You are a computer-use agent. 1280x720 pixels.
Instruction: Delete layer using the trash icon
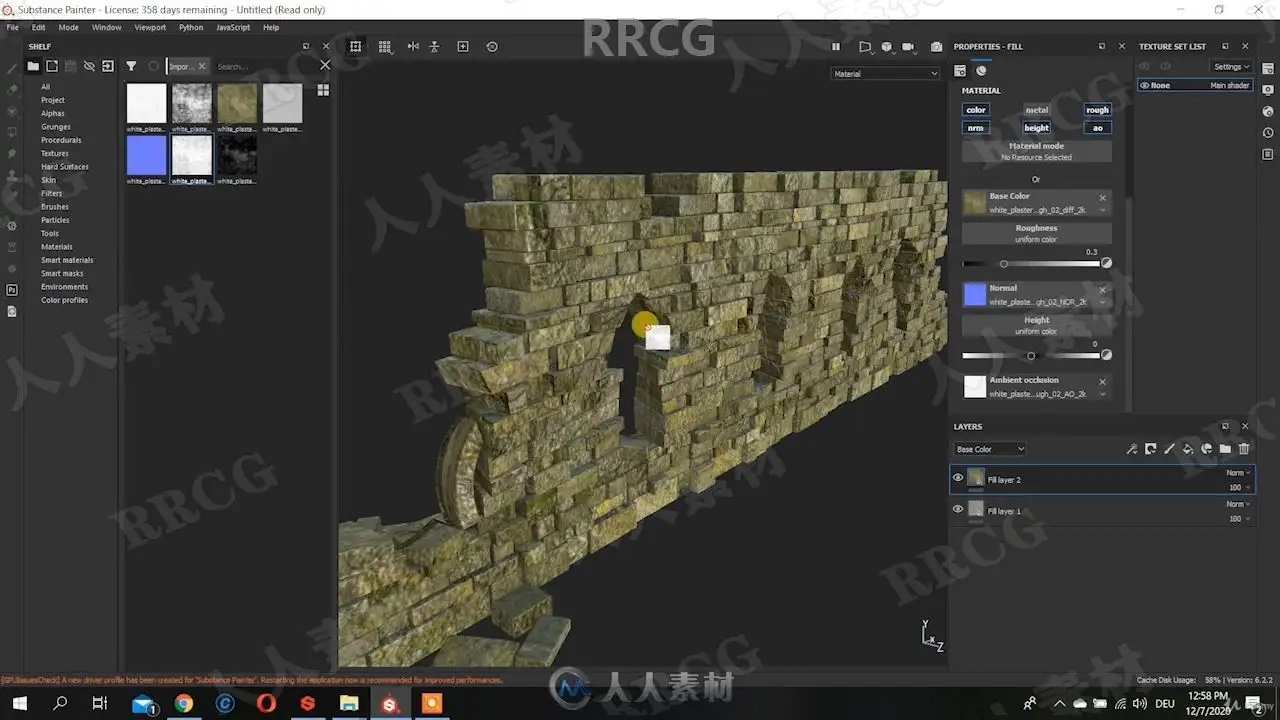pos(1244,449)
